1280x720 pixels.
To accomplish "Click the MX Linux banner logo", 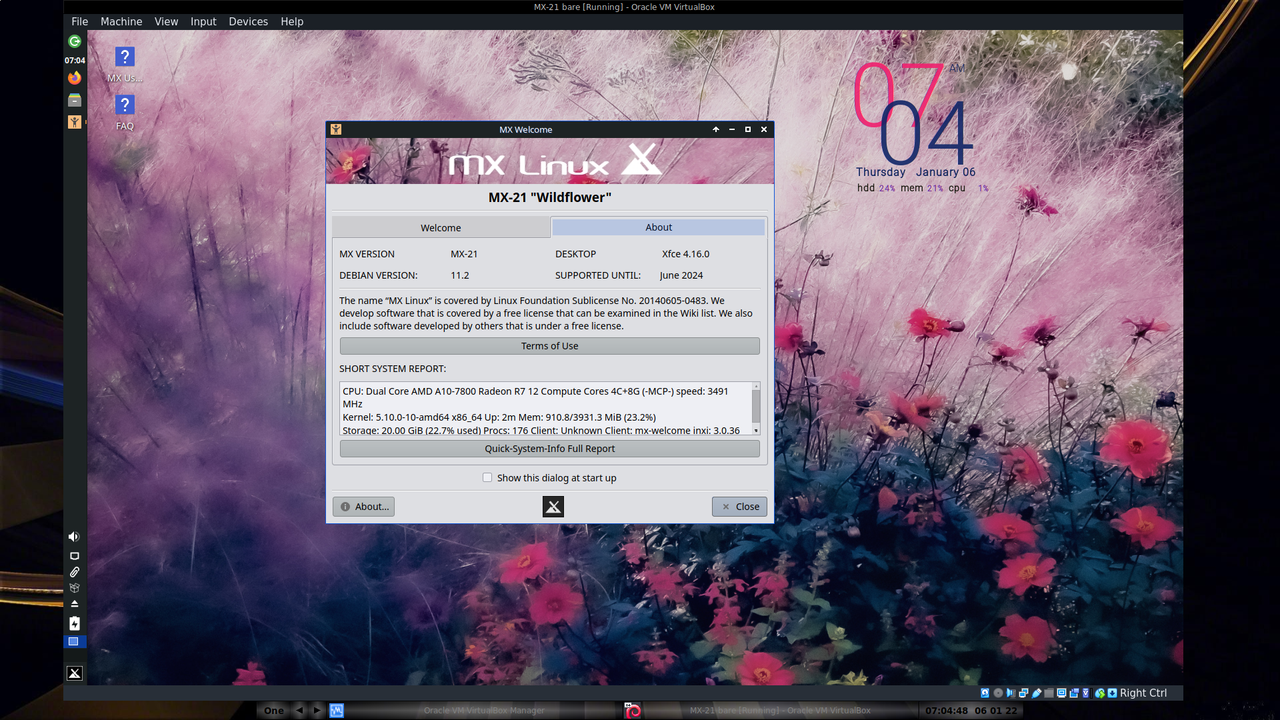I will pos(555,161).
